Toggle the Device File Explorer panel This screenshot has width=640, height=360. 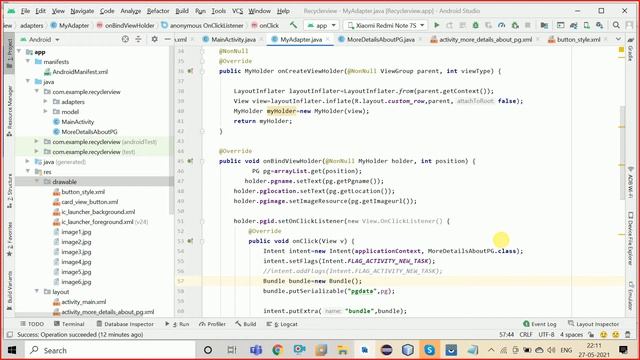coord(630,238)
